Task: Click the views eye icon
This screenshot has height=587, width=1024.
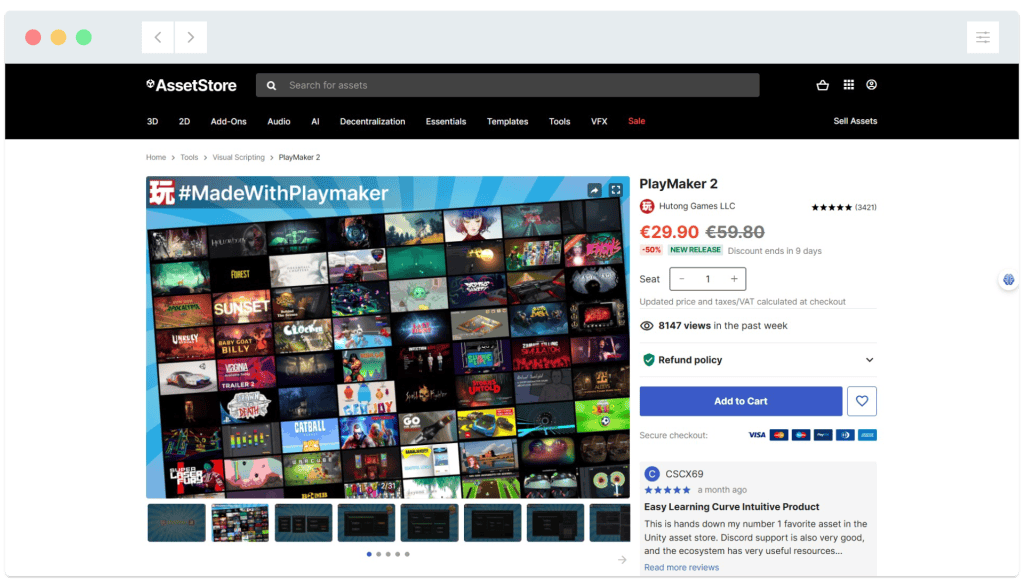Action: point(647,326)
